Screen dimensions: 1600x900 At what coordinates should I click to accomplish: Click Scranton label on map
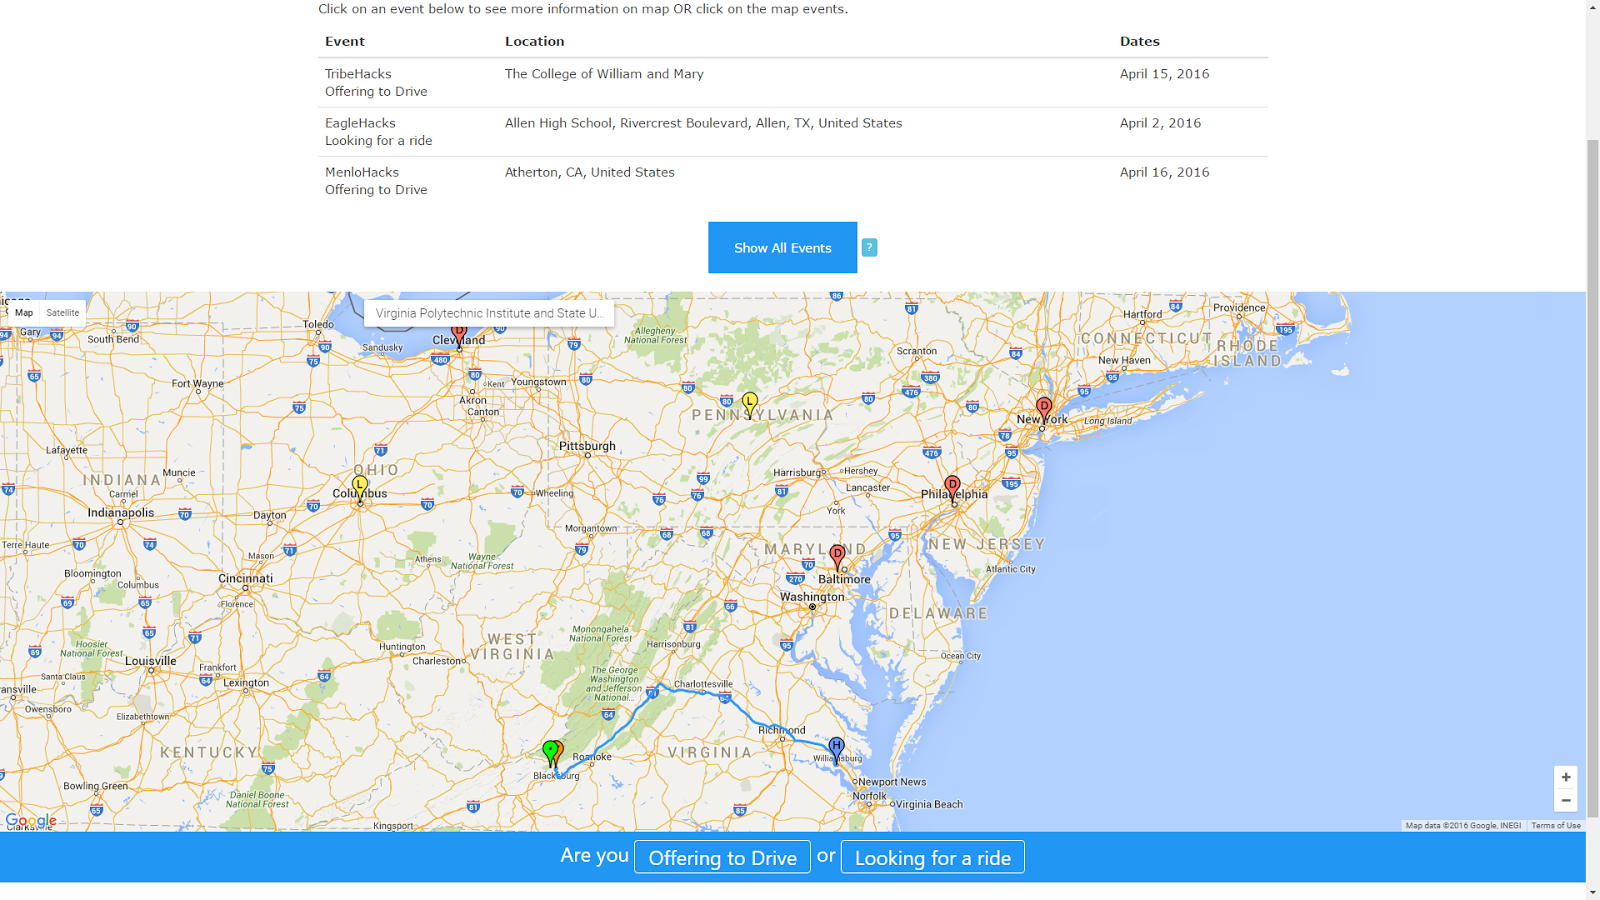917,351
